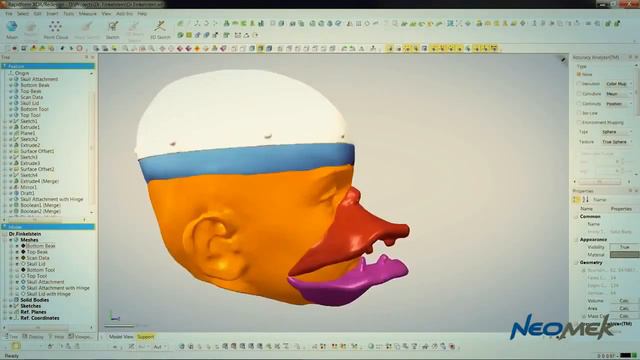Open the True Sphere texture dropdown
Image resolution: width=640 pixels, height=360 pixels.
click(617, 142)
